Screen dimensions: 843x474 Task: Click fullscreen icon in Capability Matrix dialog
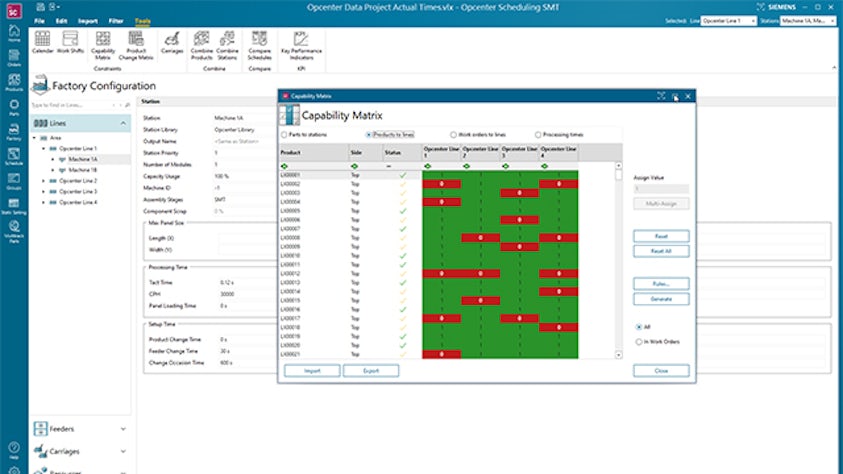coord(661,96)
